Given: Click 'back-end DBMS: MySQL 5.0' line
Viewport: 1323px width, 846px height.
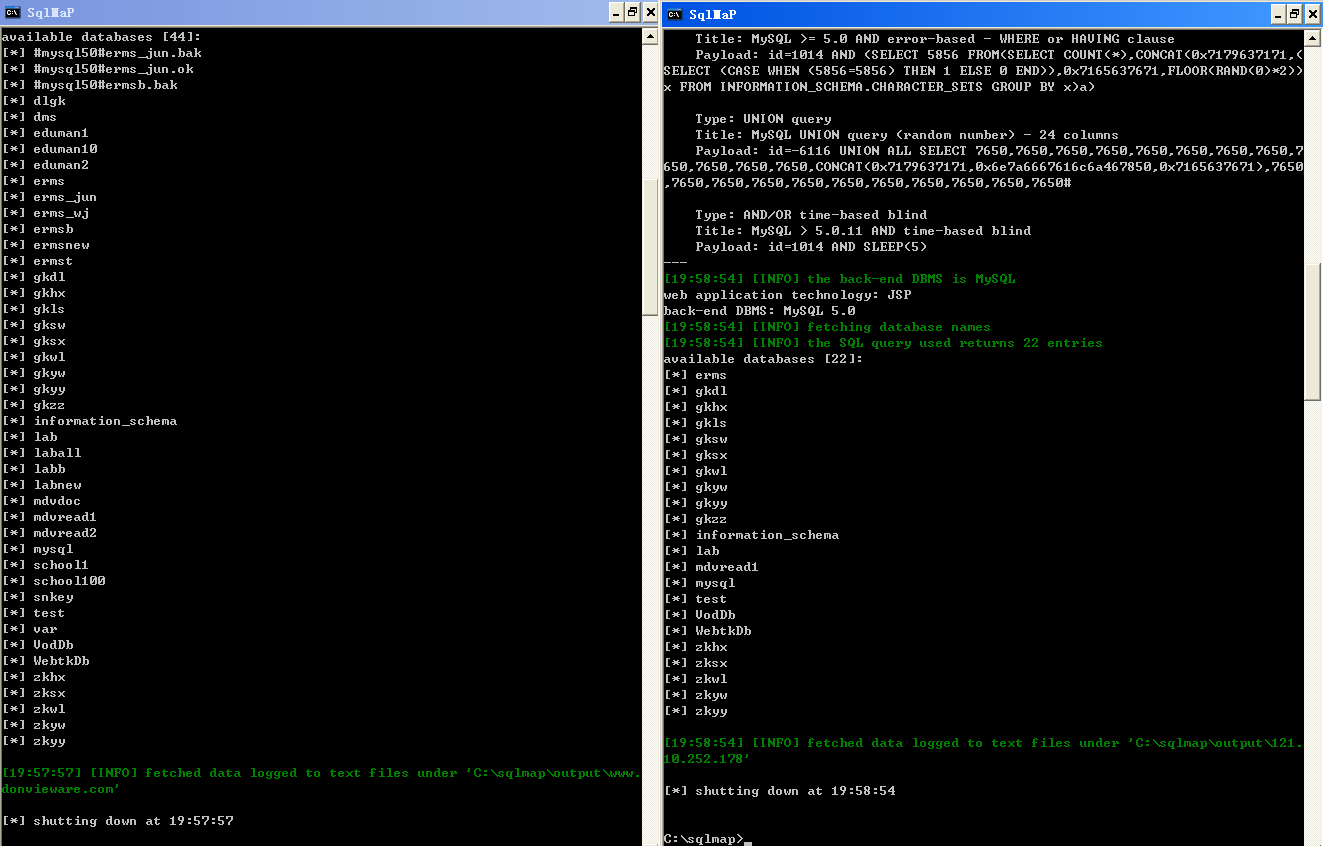Looking at the screenshot, I should [x=759, y=311].
